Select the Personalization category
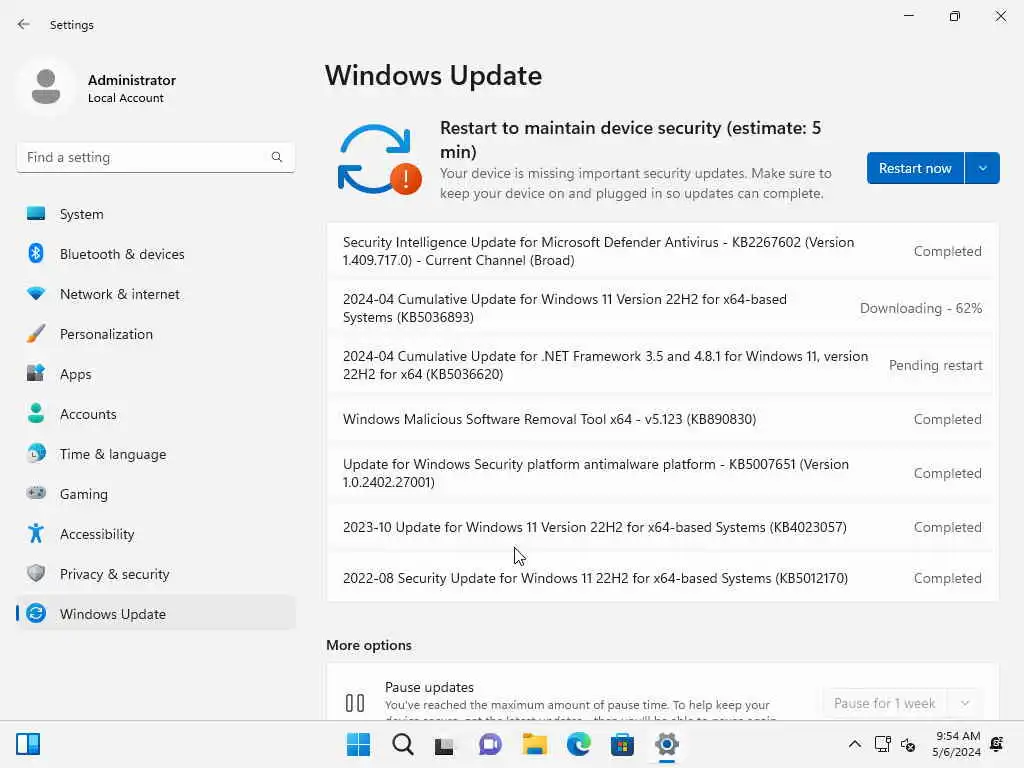The image size is (1024, 768). (155, 334)
